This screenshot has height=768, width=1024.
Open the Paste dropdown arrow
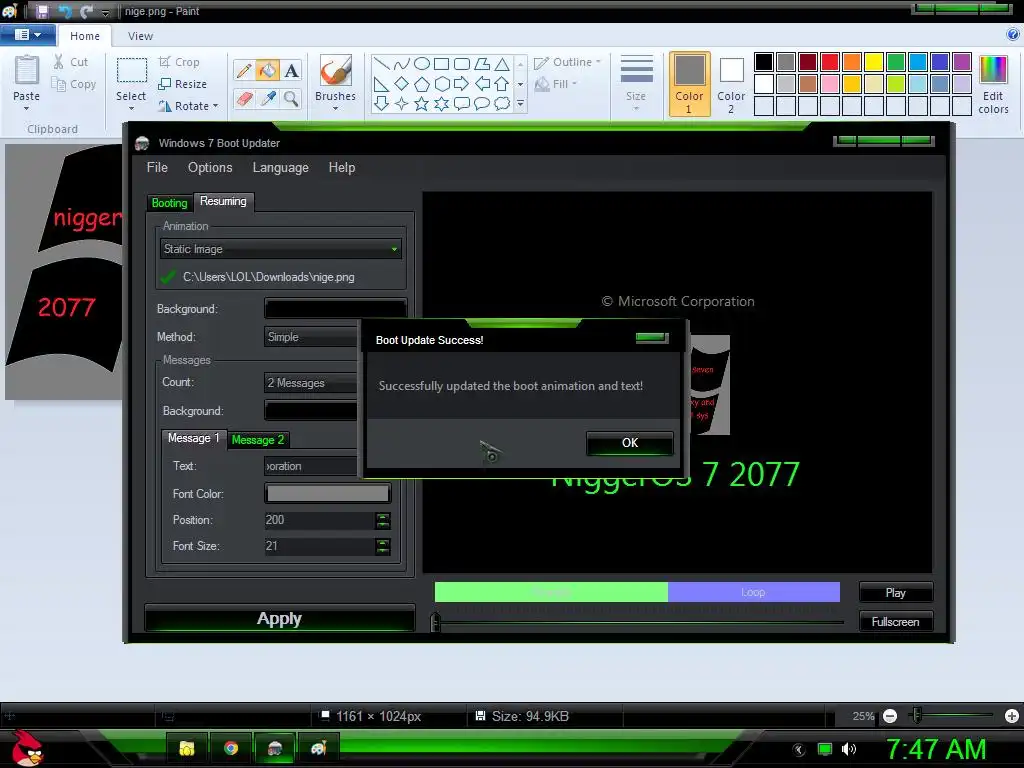(27, 108)
